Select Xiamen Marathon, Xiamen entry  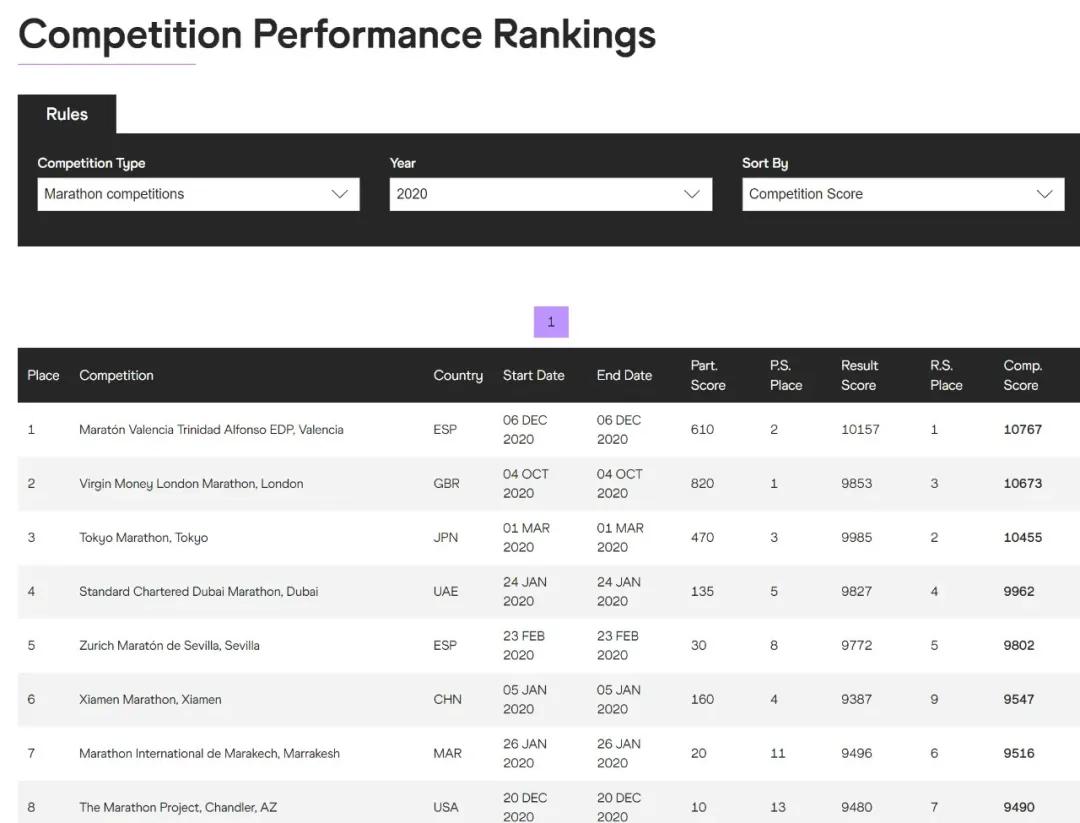click(x=150, y=700)
